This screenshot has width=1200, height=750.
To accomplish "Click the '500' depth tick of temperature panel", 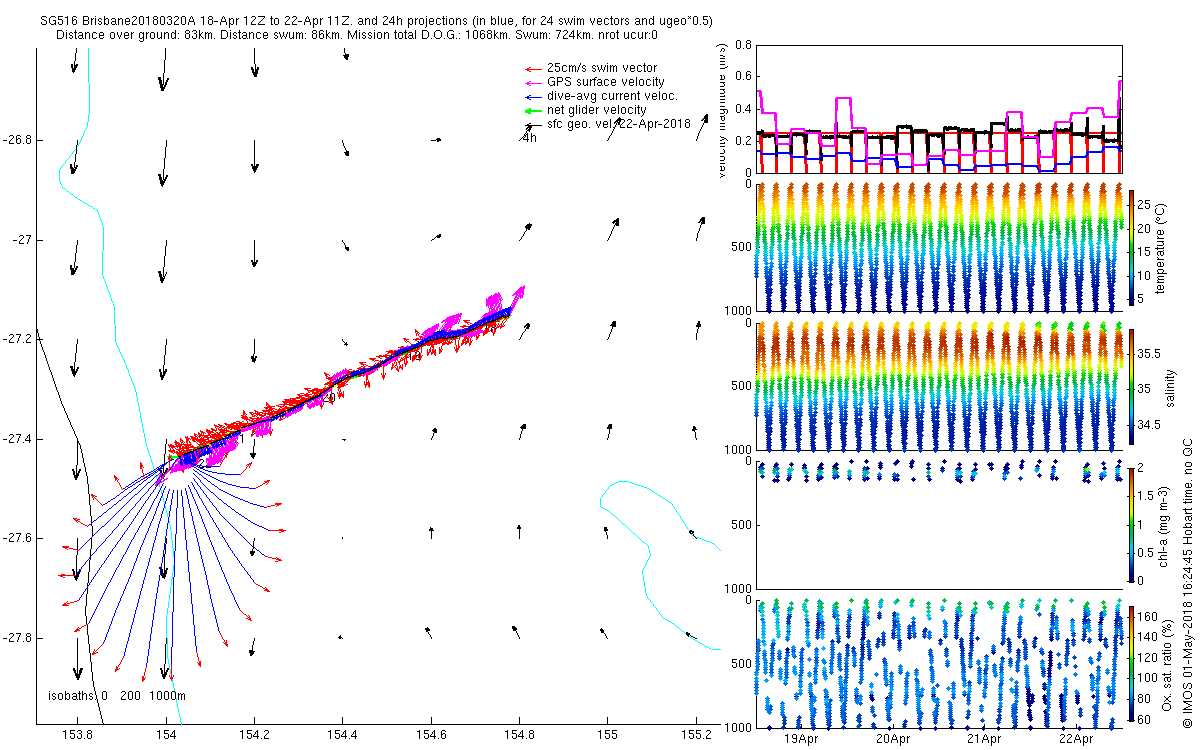I will click(x=741, y=246).
